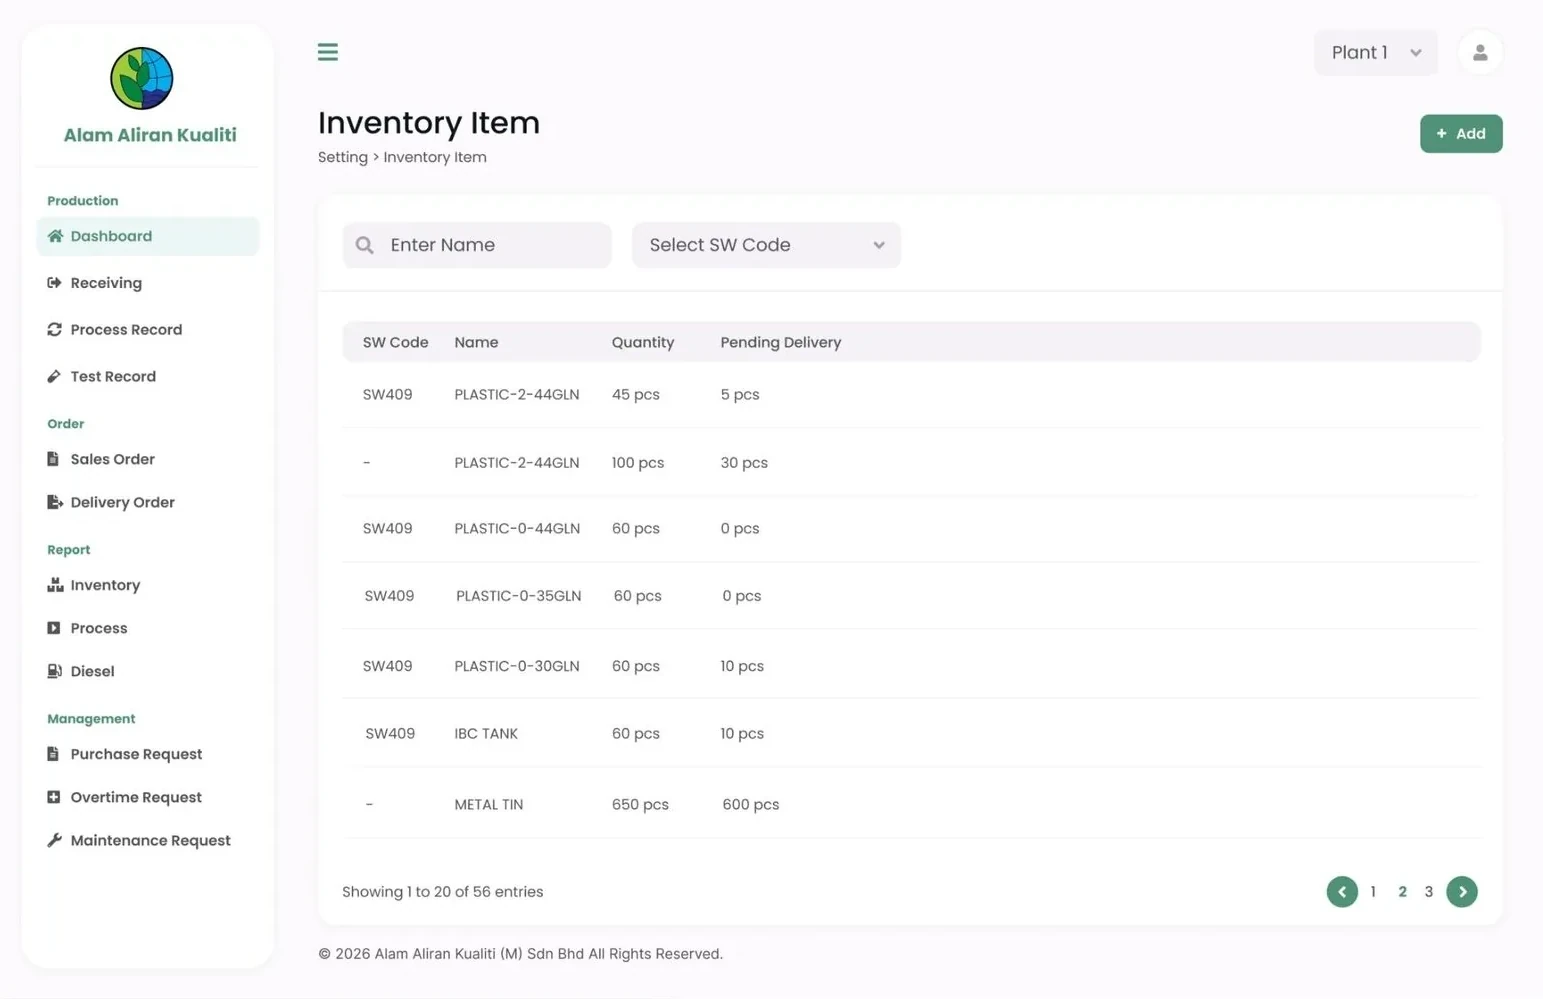1543x999 pixels.
Task: Click the SW Code column header
Action: (396, 342)
